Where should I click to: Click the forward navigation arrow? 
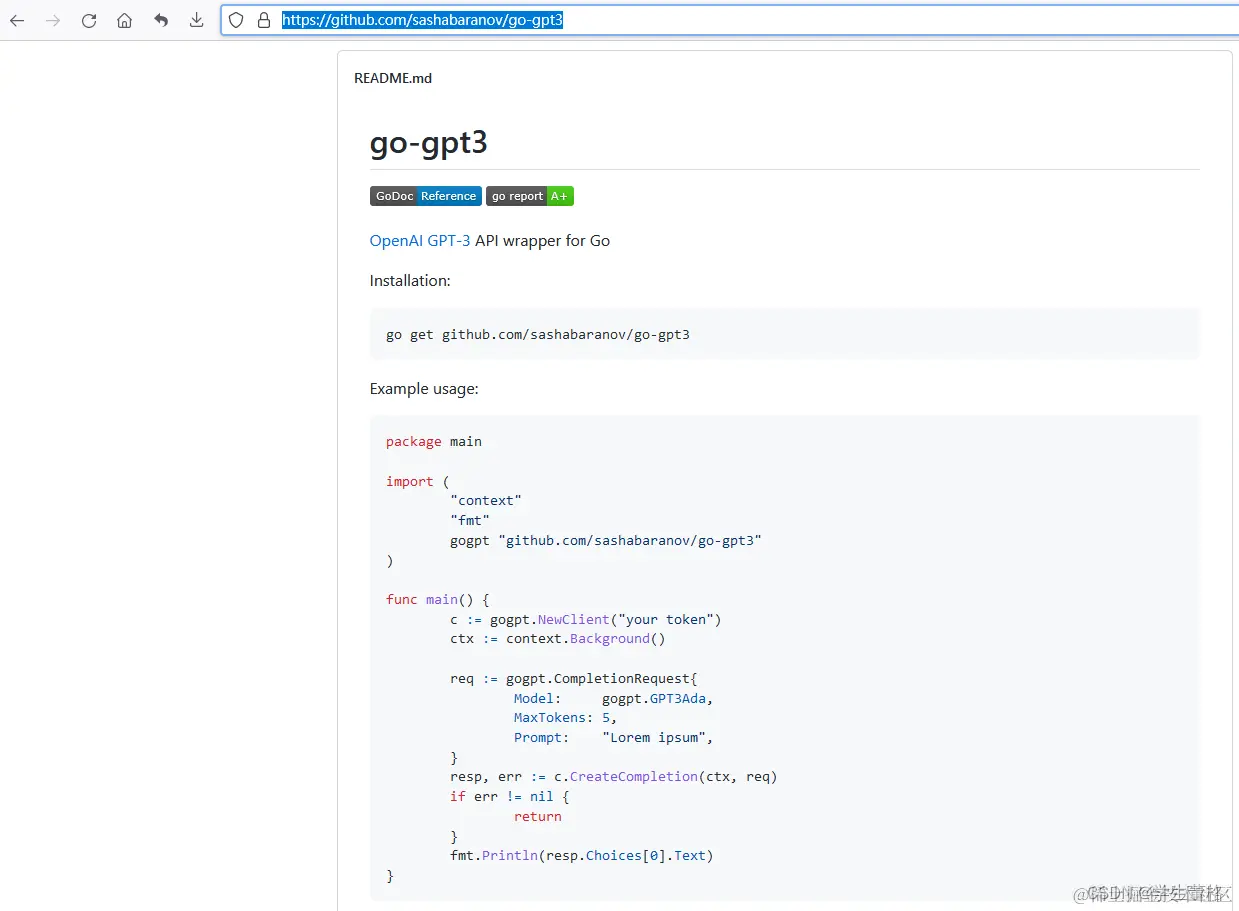pos(53,20)
